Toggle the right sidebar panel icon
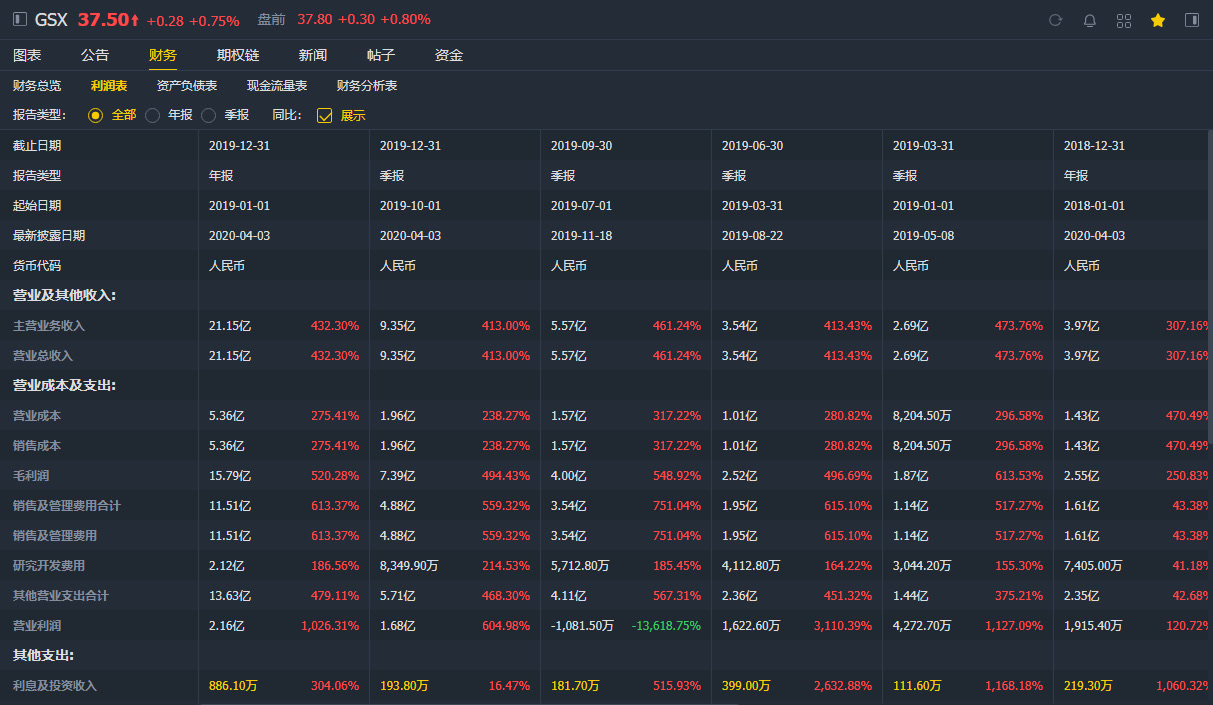The width and height of the screenshot is (1213, 705). tap(1192, 20)
